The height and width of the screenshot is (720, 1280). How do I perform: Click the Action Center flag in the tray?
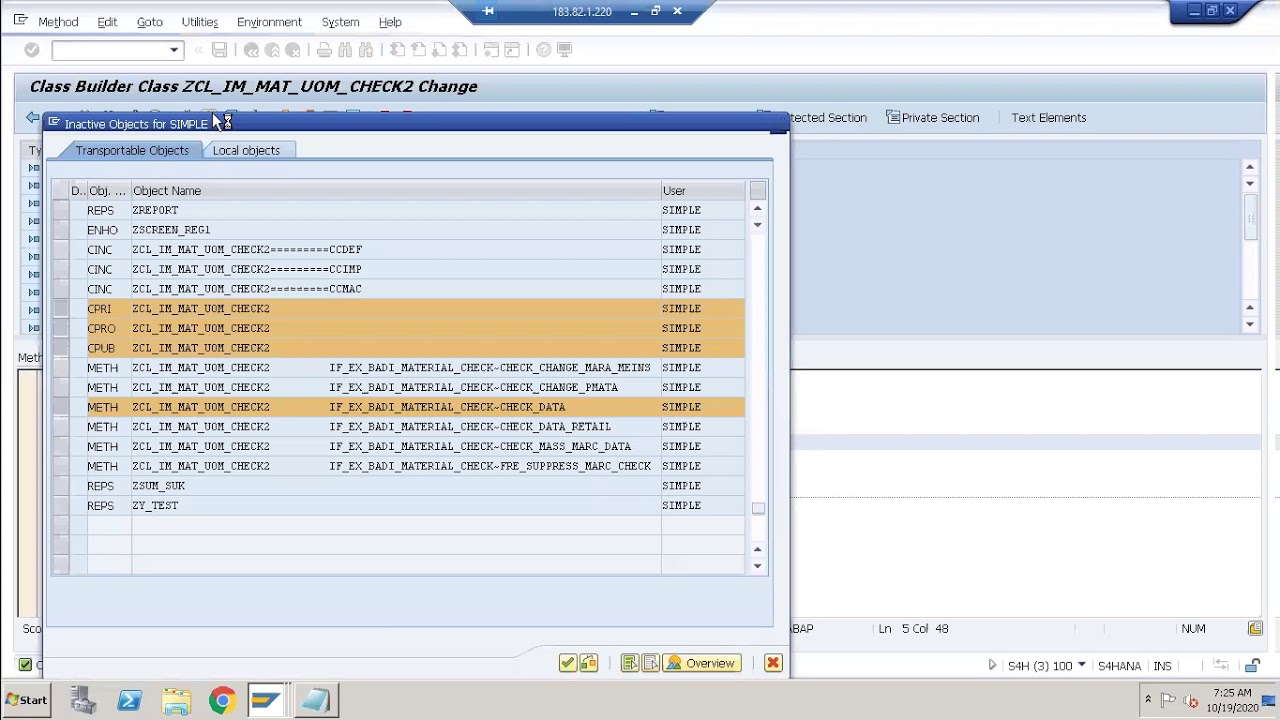pos(1168,701)
